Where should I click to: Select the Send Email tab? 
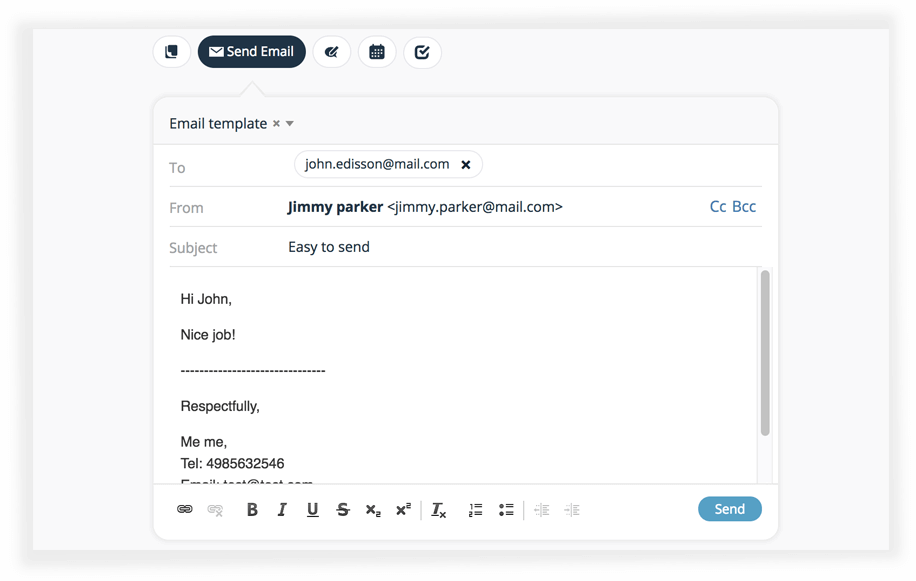[252, 52]
